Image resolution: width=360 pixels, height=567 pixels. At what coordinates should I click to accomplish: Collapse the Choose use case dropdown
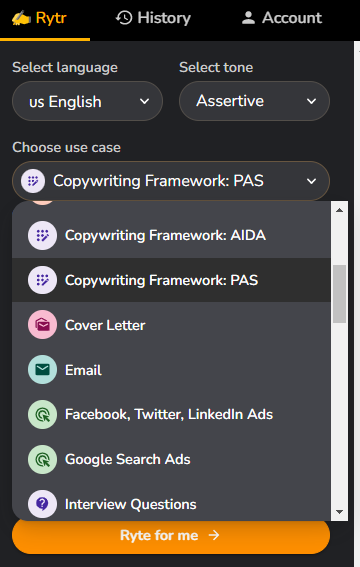(171, 181)
